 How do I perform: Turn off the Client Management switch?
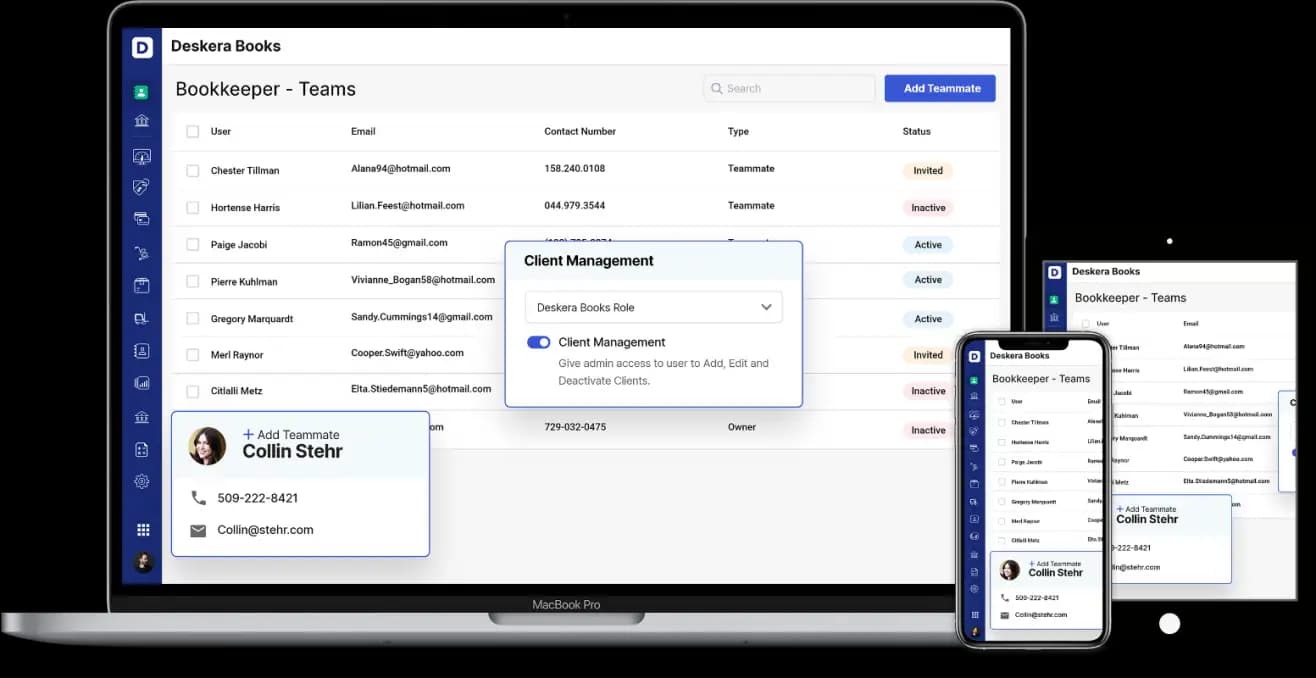click(x=538, y=342)
